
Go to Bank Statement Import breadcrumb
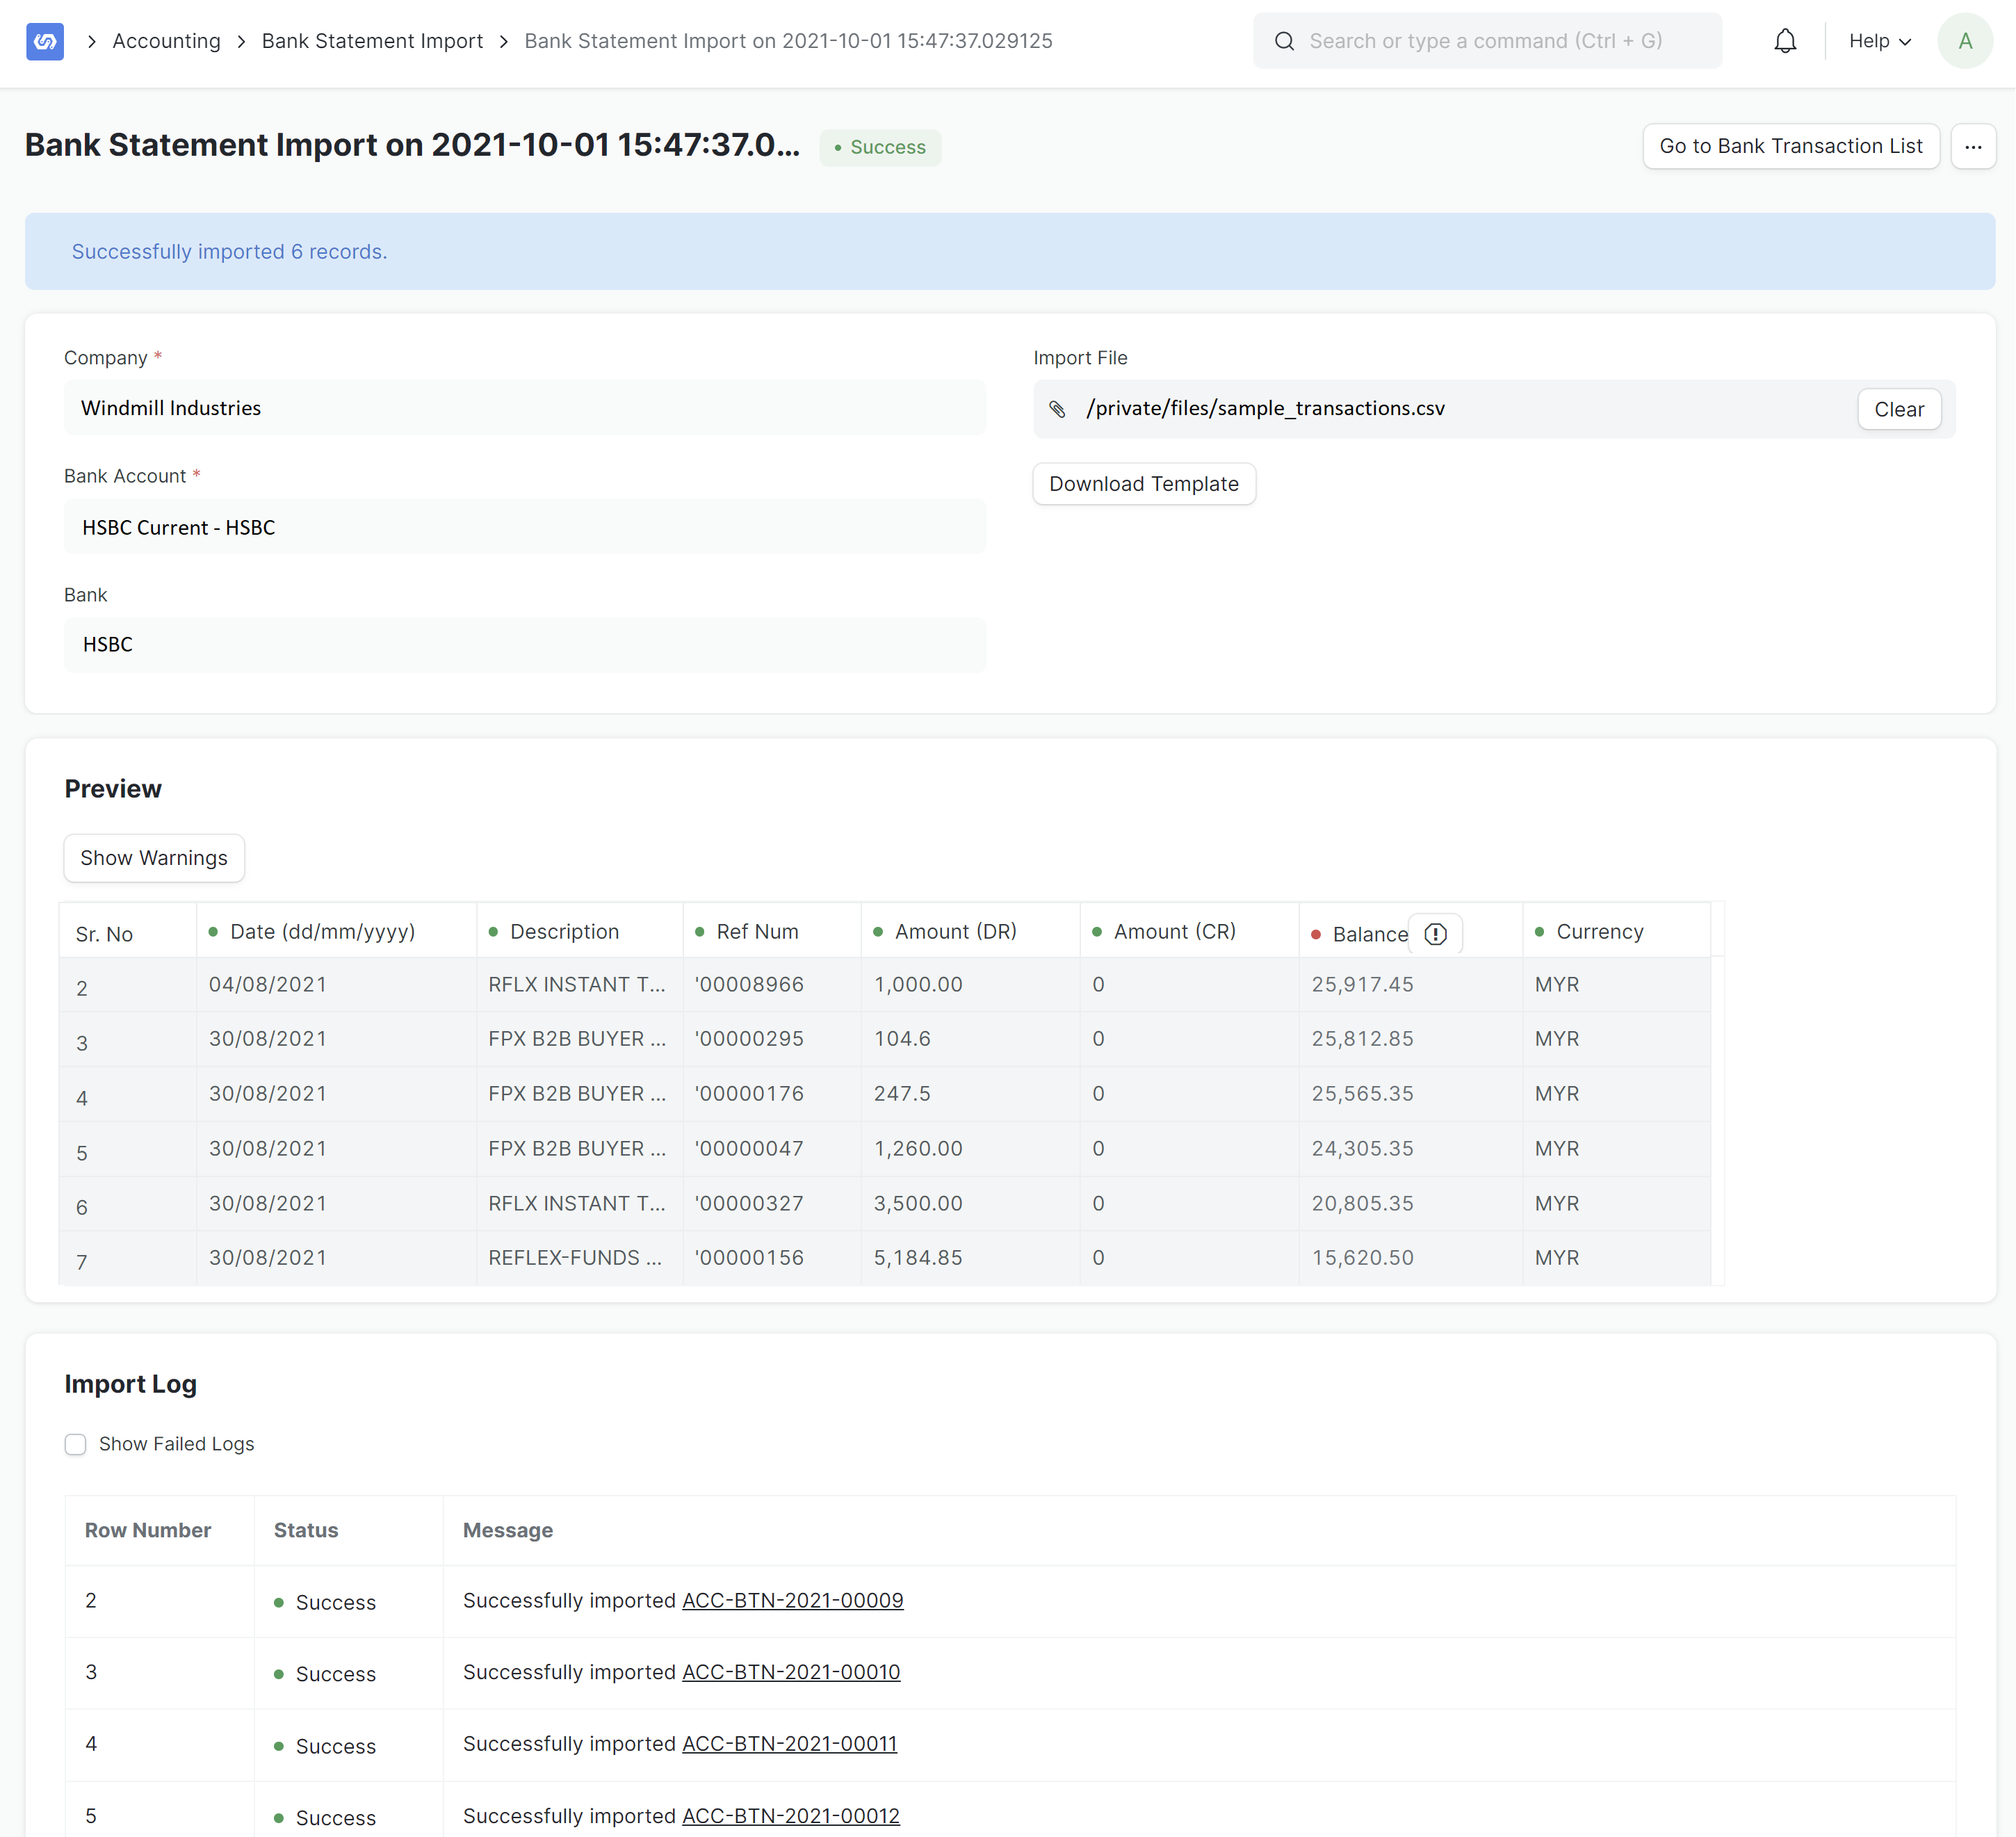(372, 41)
